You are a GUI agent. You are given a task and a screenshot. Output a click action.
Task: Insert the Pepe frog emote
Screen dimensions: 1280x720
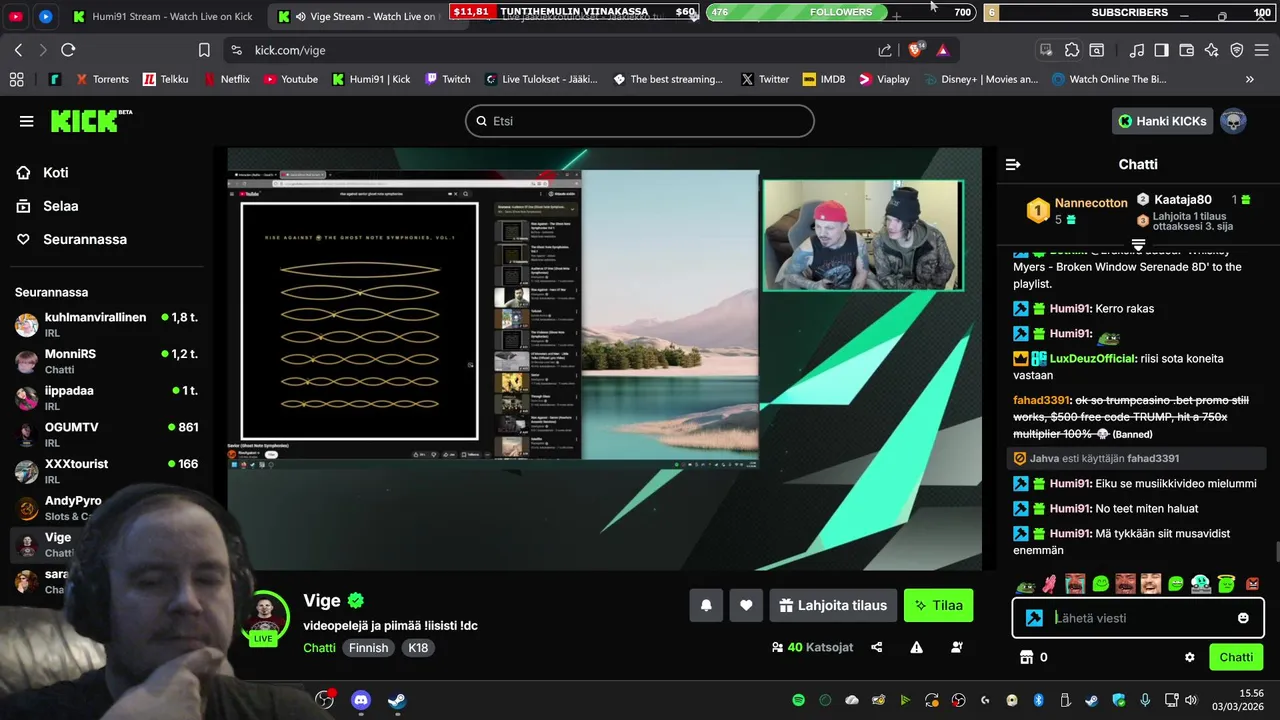click(x=1024, y=584)
